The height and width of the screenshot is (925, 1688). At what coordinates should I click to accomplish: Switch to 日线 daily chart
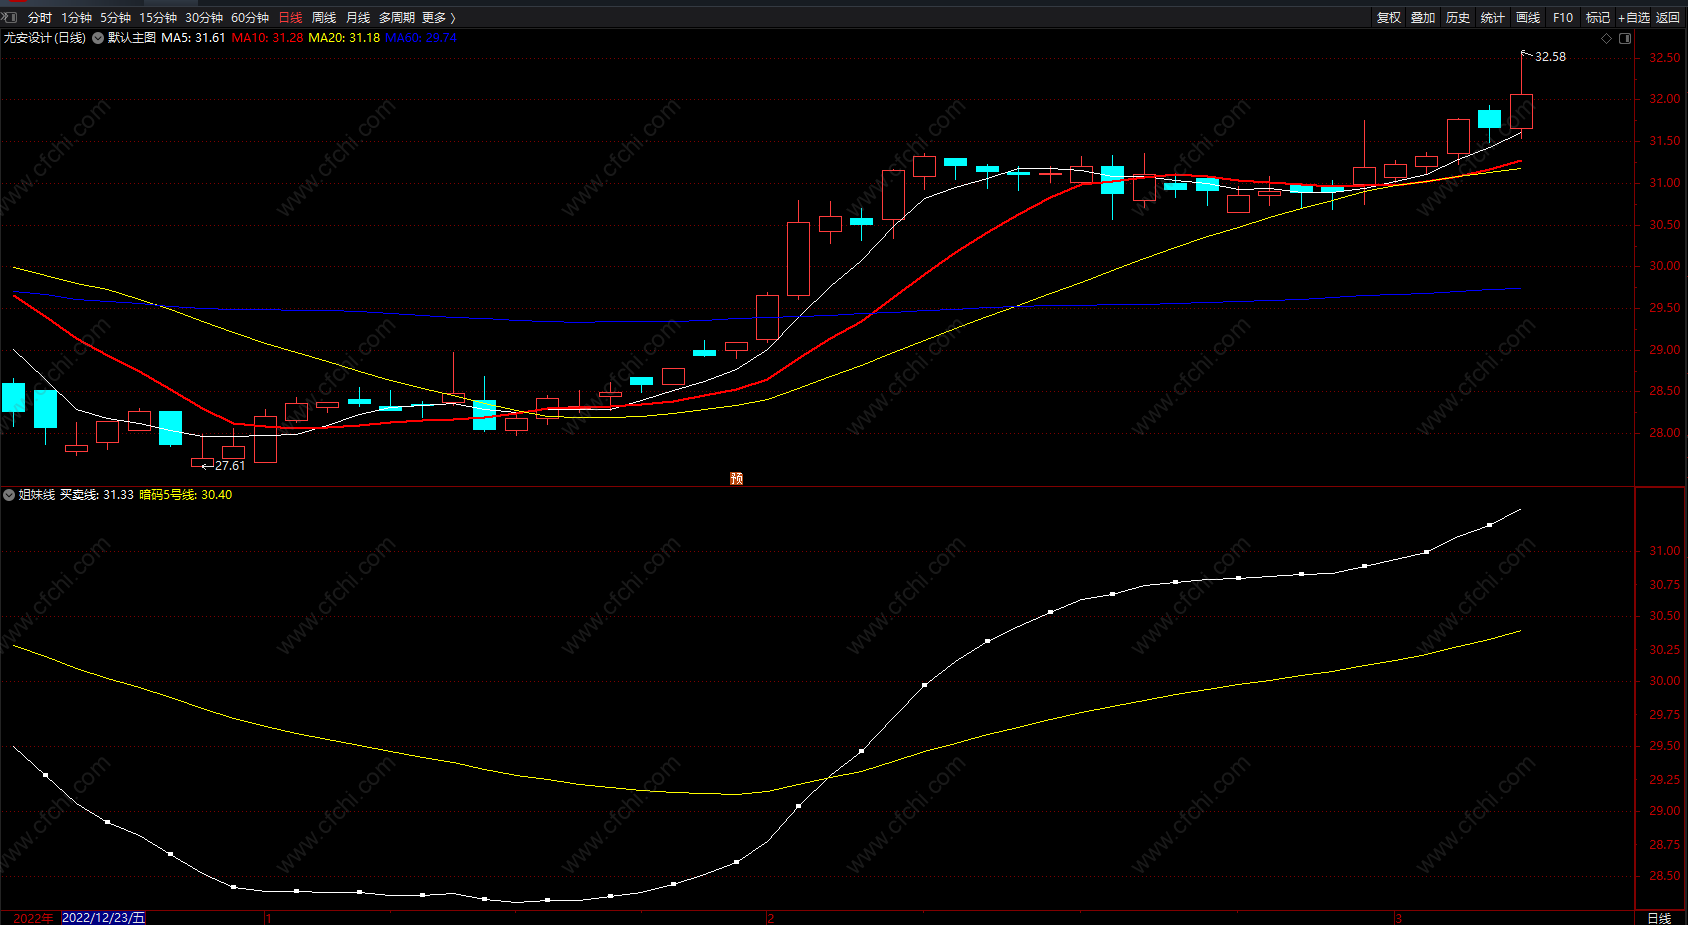tap(290, 18)
